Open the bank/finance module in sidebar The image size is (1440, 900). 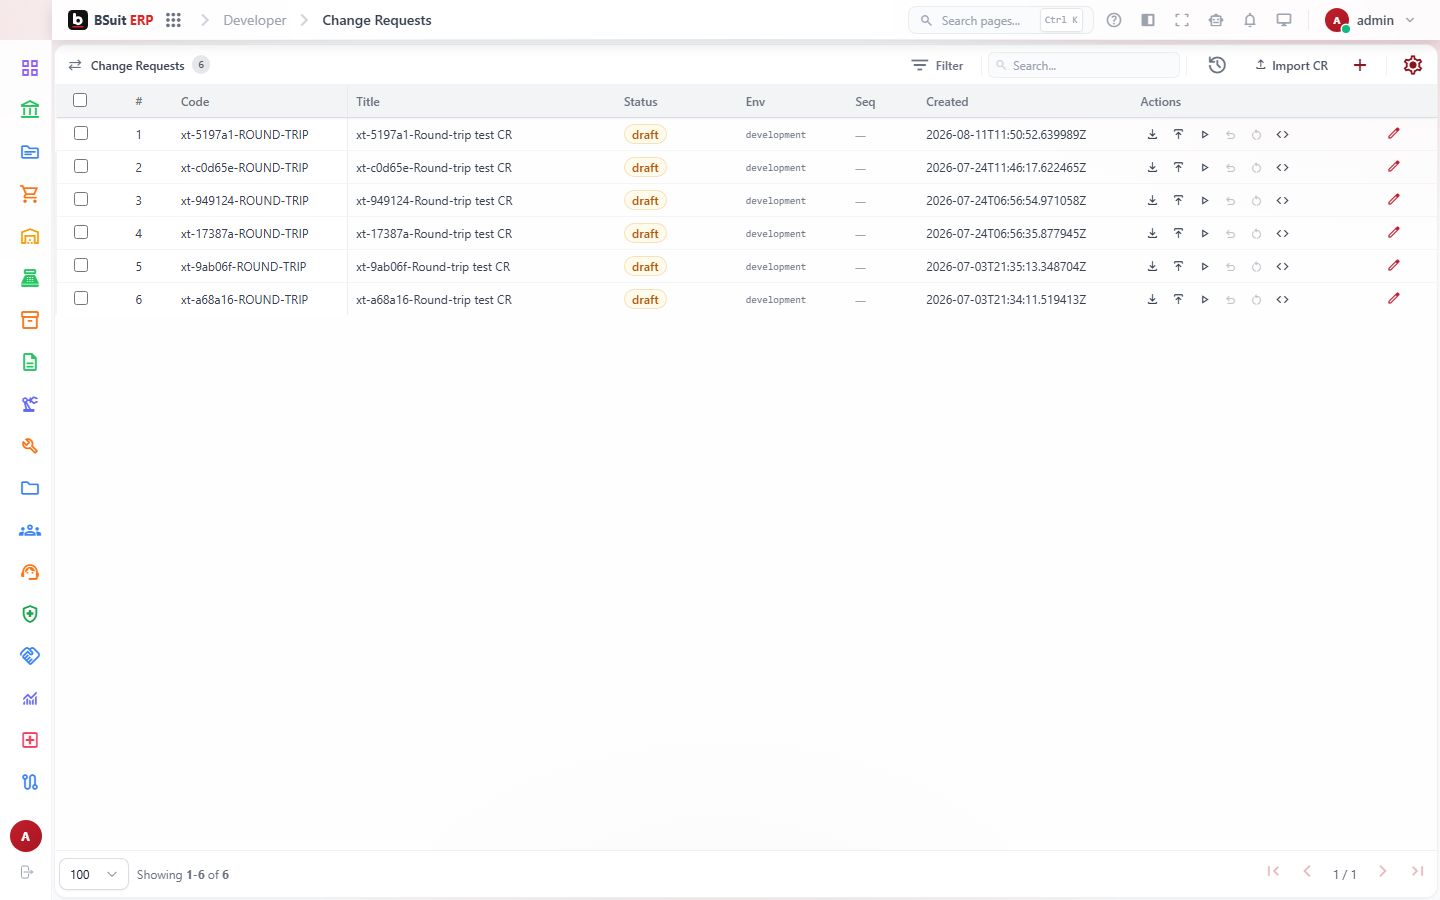30,110
